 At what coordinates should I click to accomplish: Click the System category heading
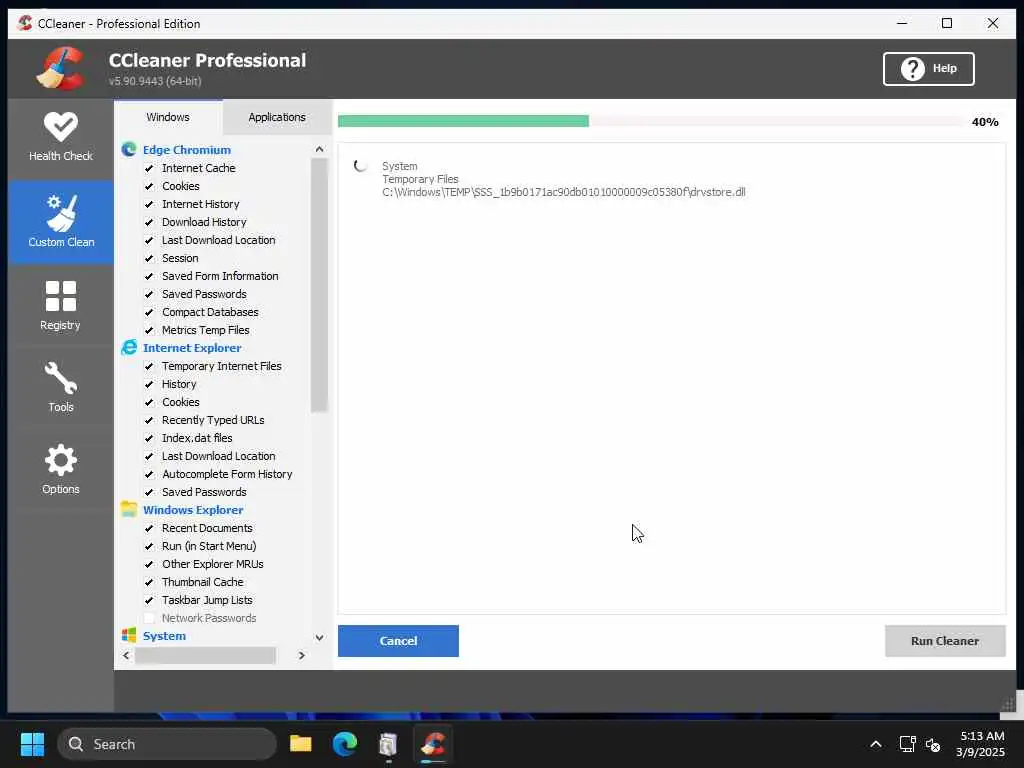pos(164,635)
